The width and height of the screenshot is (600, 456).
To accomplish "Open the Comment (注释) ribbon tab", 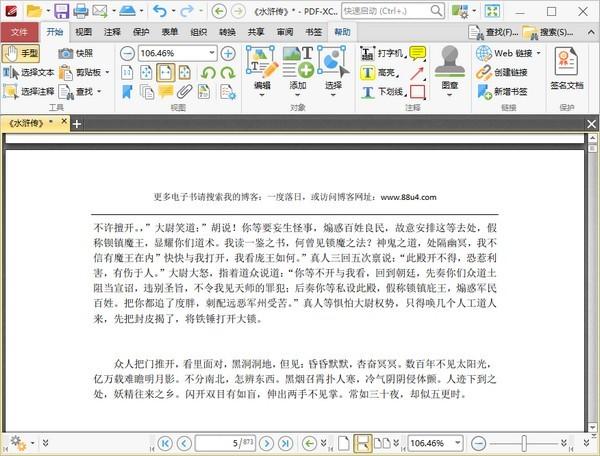I will (111, 31).
